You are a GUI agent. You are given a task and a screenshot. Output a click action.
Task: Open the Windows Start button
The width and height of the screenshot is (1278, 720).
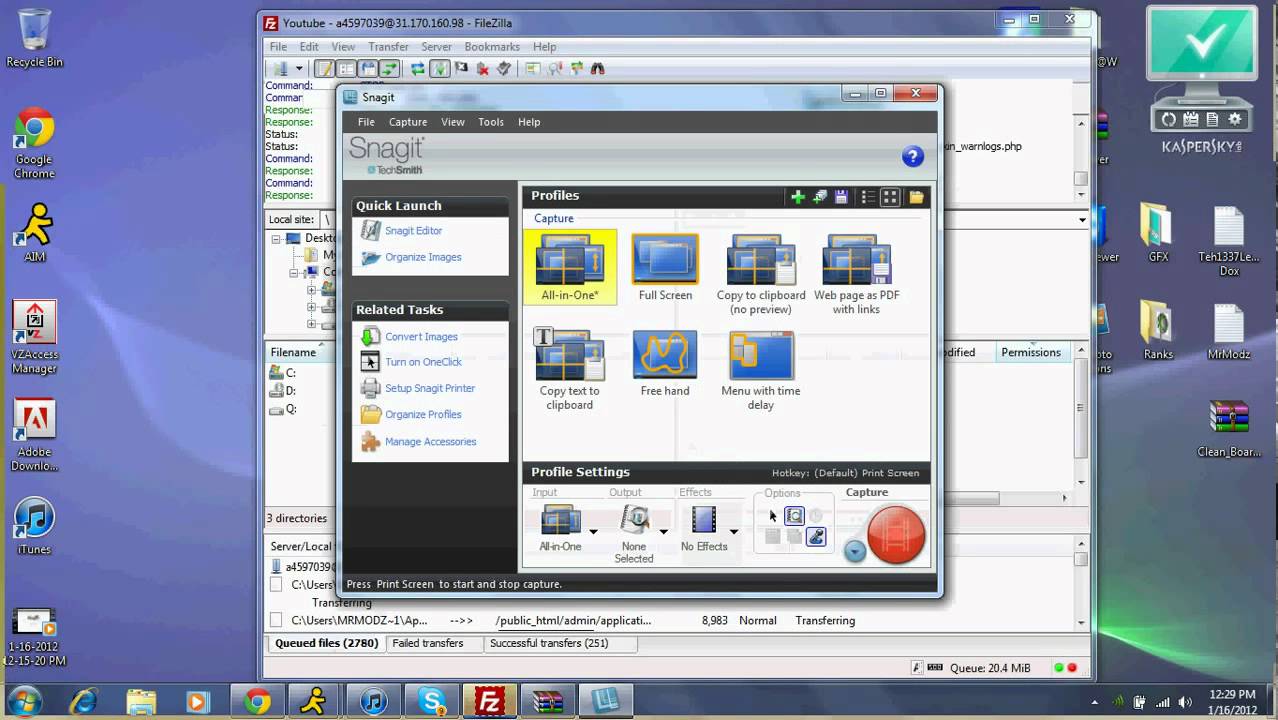pyautogui.click(x=24, y=700)
